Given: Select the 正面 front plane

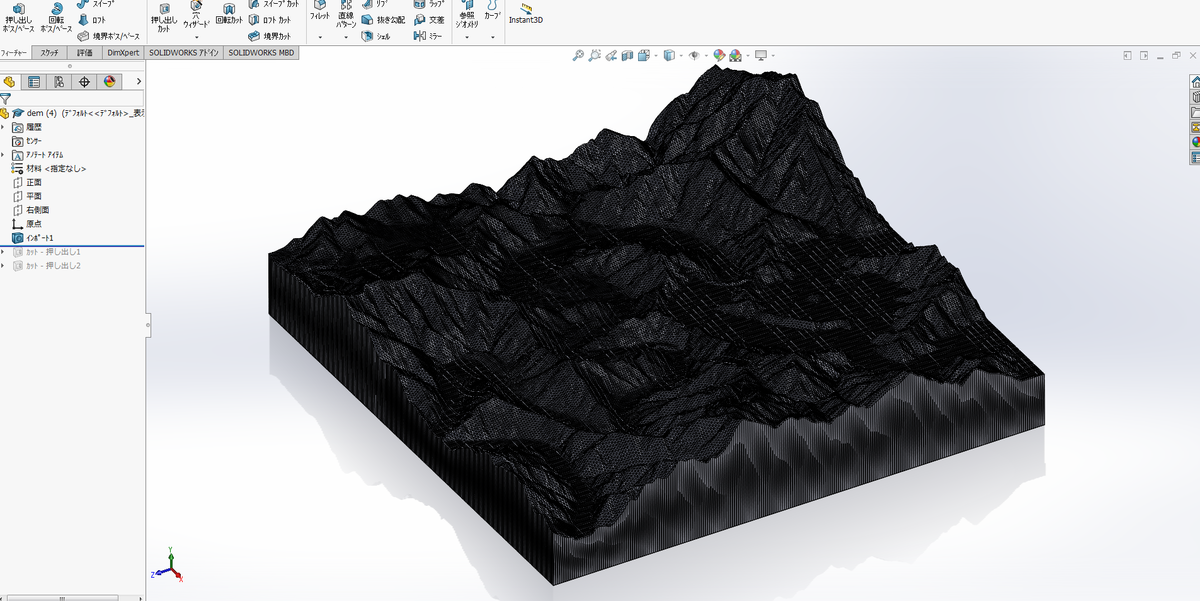Looking at the screenshot, I should tap(27, 183).
